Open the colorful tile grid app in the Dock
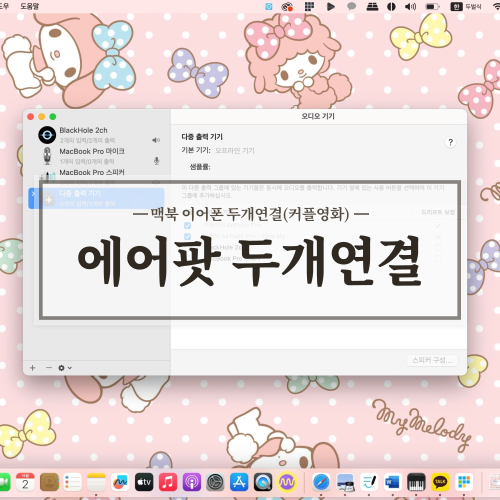 pyautogui.click(x=464, y=482)
